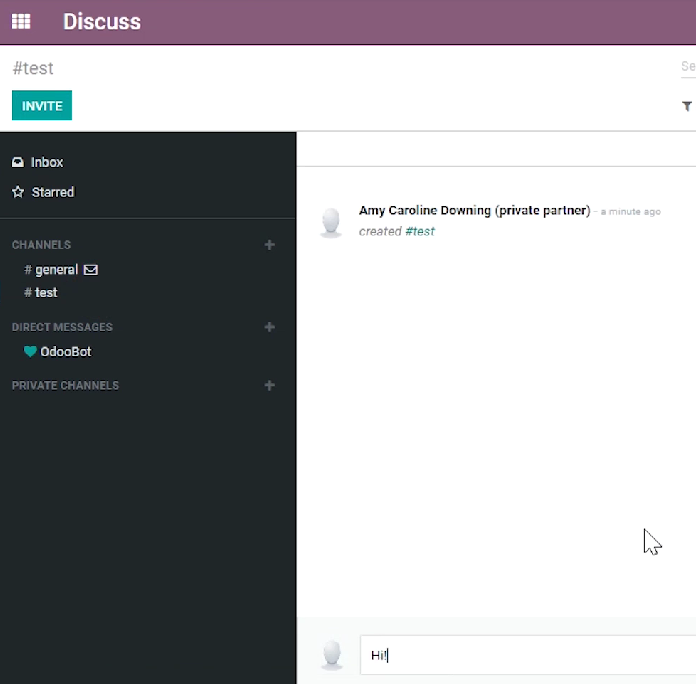This screenshot has height=684, width=696.
Task: Add a new private channel with plus
Action: (x=269, y=385)
